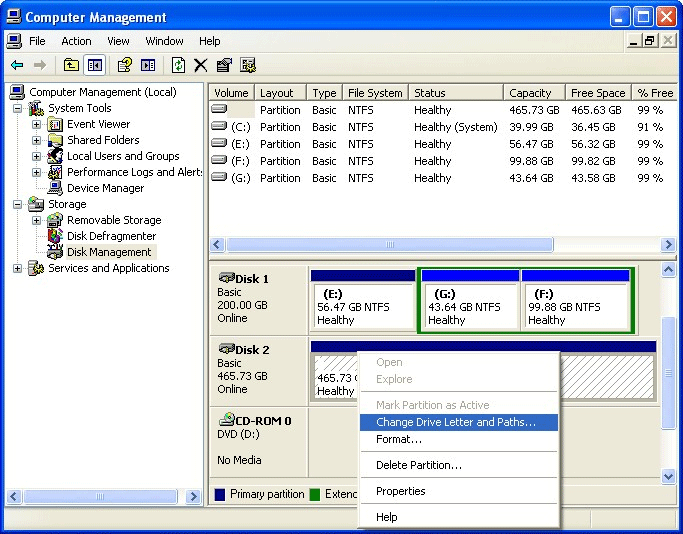The image size is (683, 534).
Task: Click the last toolbar settings icon
Action: tap(248, 65)
